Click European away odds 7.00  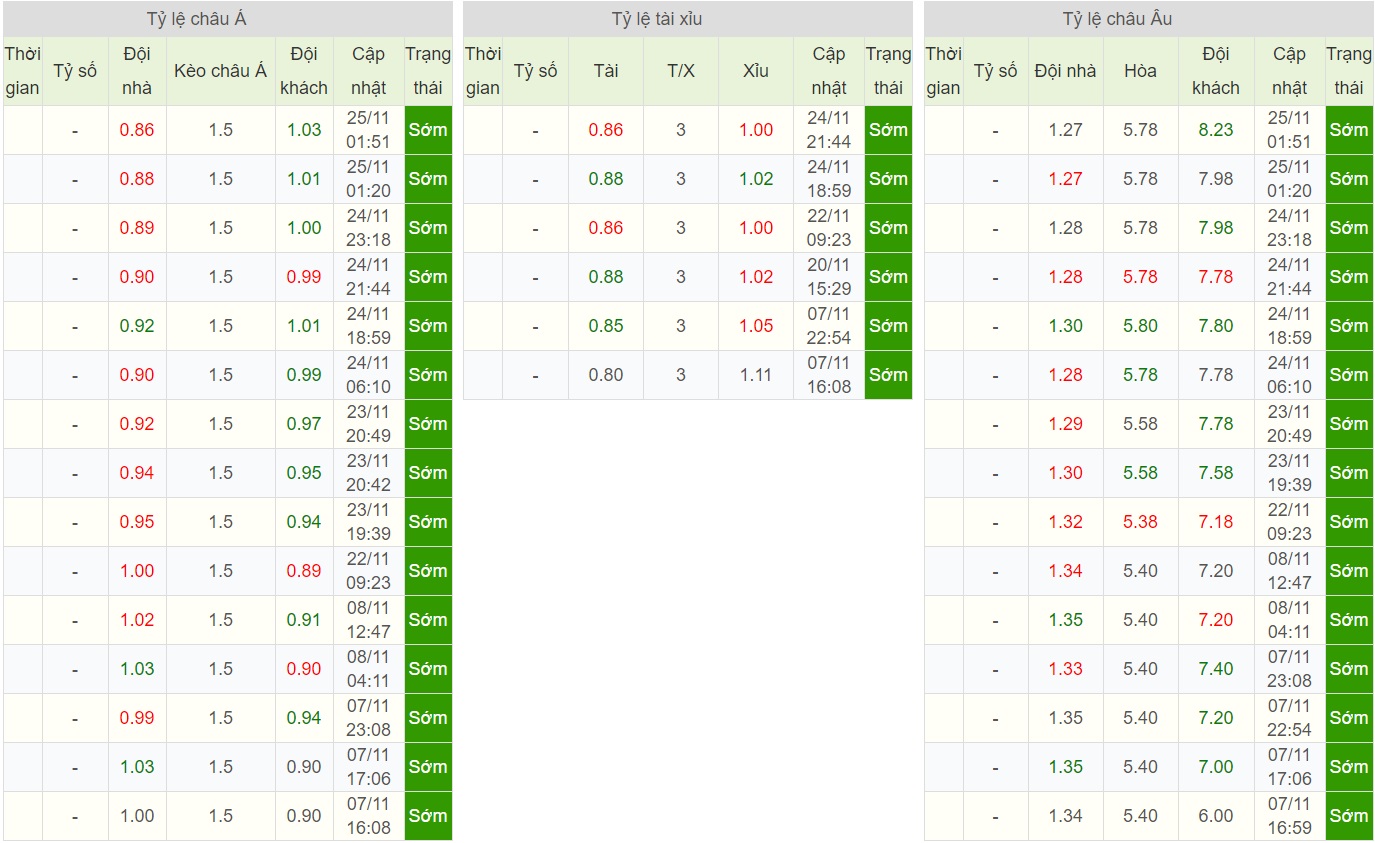(x=1216, y=767)
